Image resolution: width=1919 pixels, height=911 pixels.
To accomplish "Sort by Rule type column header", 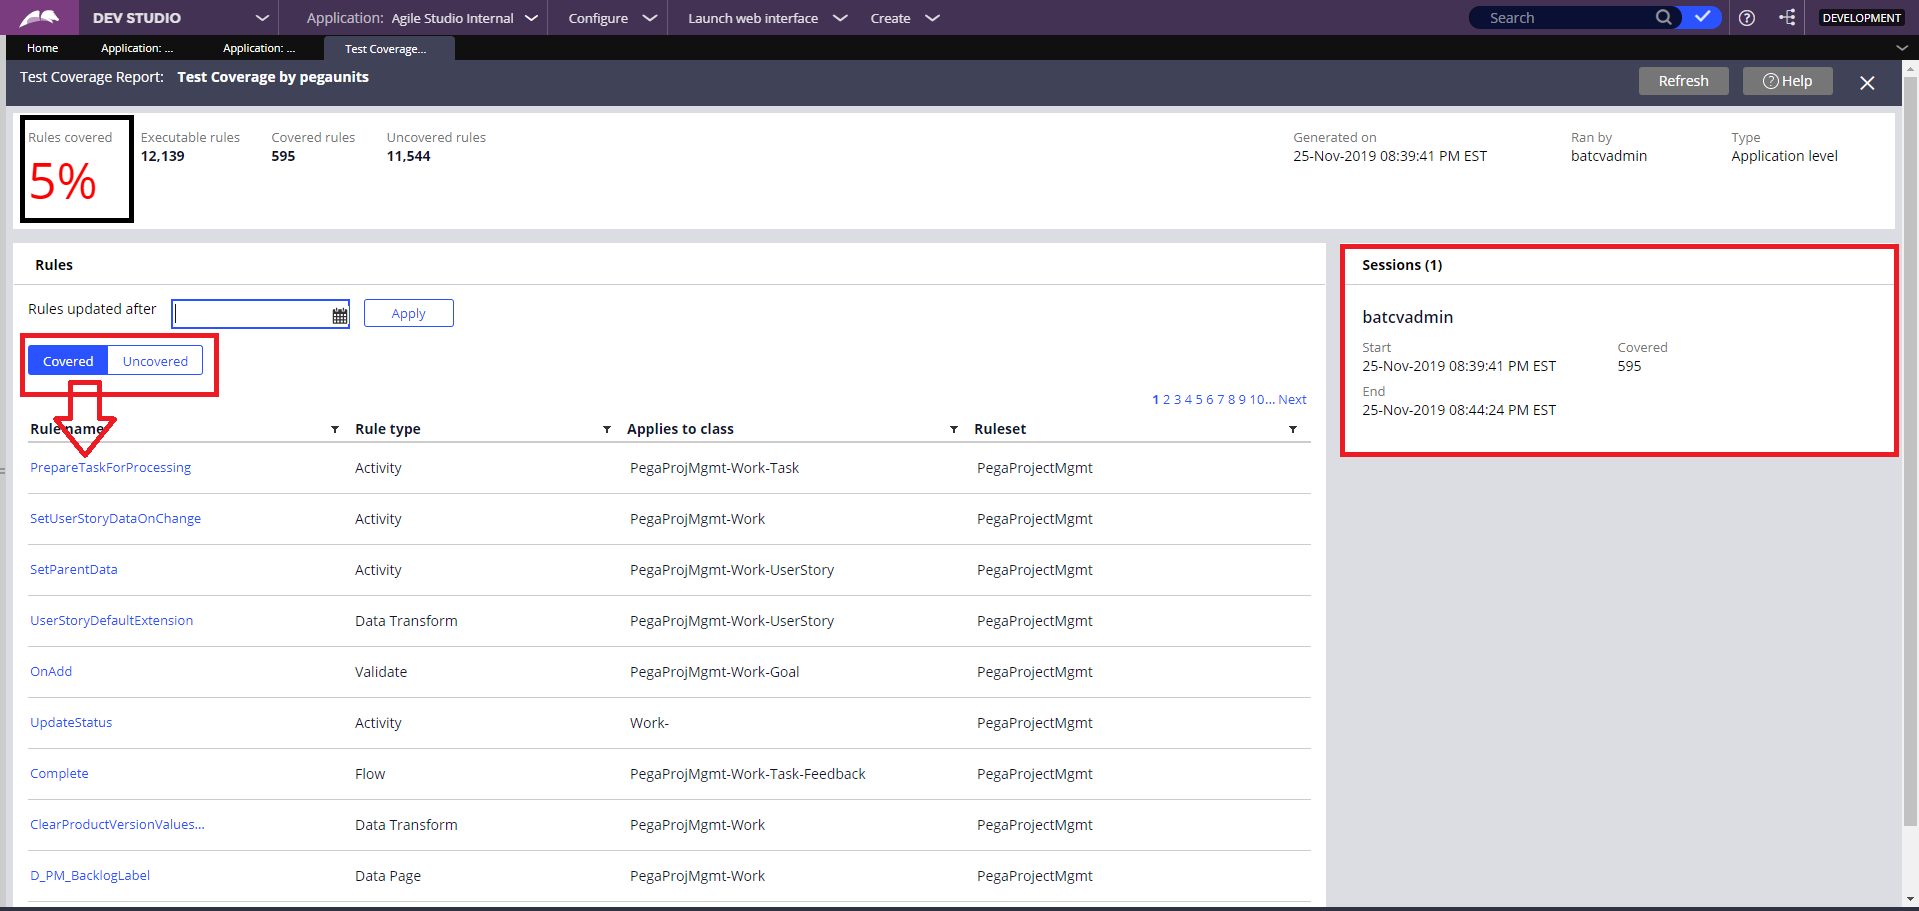I will point(388,429).
